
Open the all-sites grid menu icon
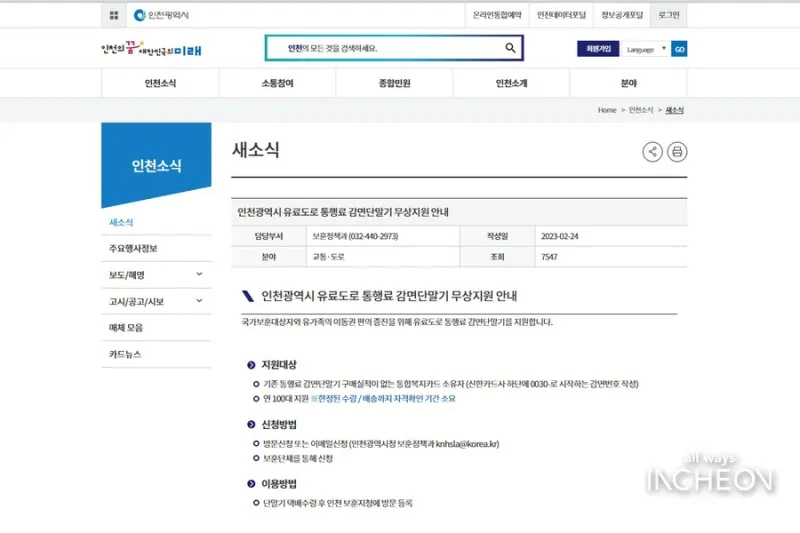point(114,15)
